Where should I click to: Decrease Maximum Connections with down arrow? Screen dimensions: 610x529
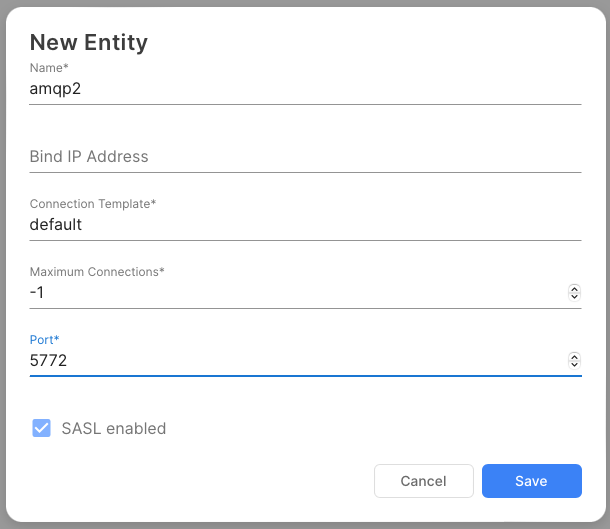pyautogui.click(x=574, y=297)
